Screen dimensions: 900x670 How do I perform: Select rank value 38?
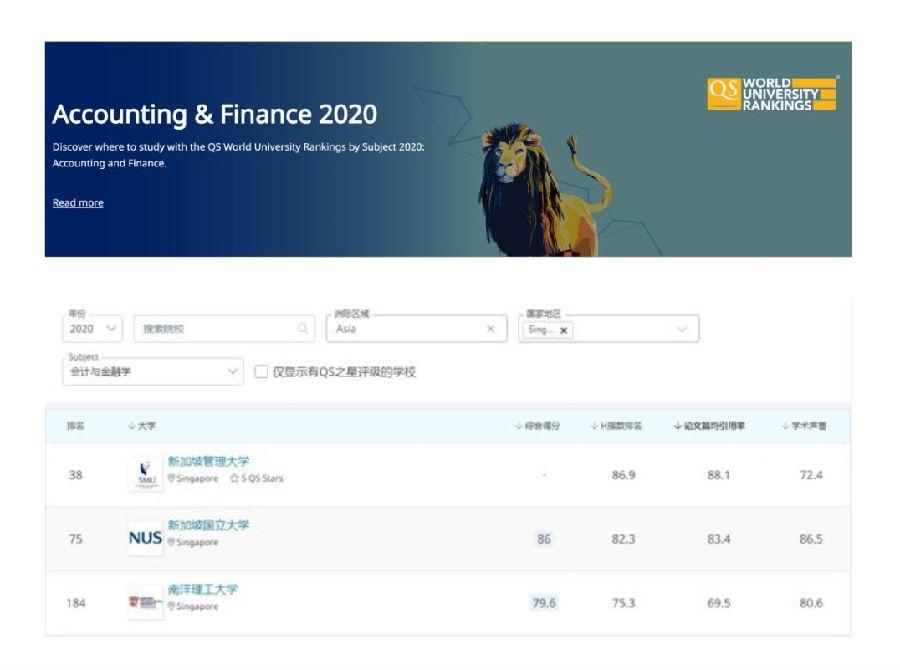tap(76, 475)
